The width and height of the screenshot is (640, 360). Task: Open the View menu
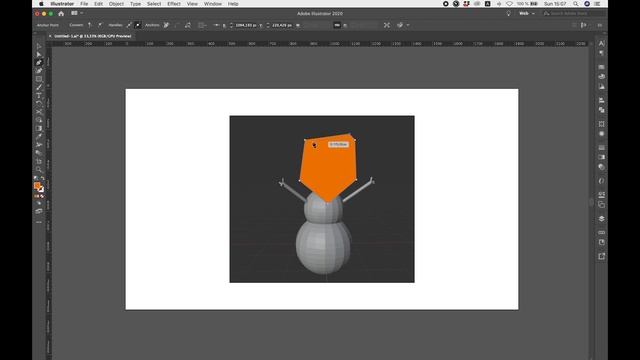coord(192,4)
